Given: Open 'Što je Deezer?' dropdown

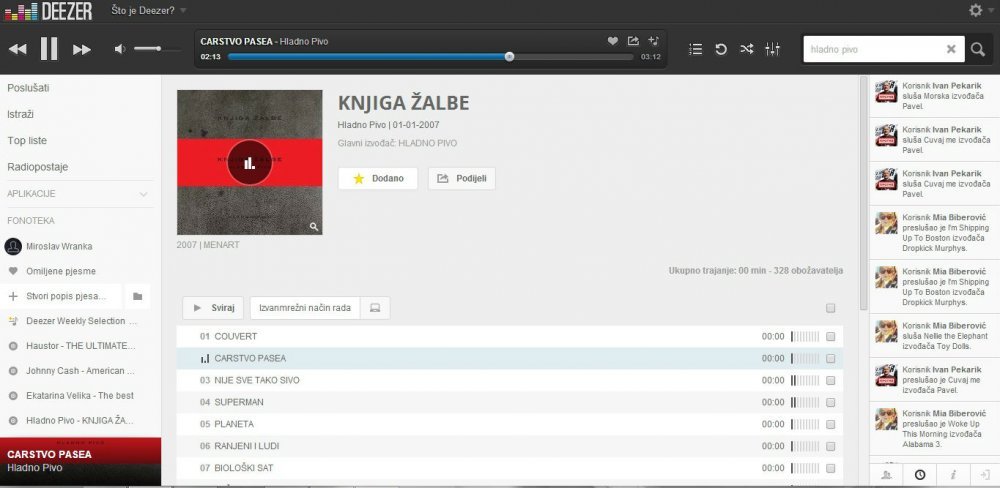Looking at the screenshot, I should point(149,10).
